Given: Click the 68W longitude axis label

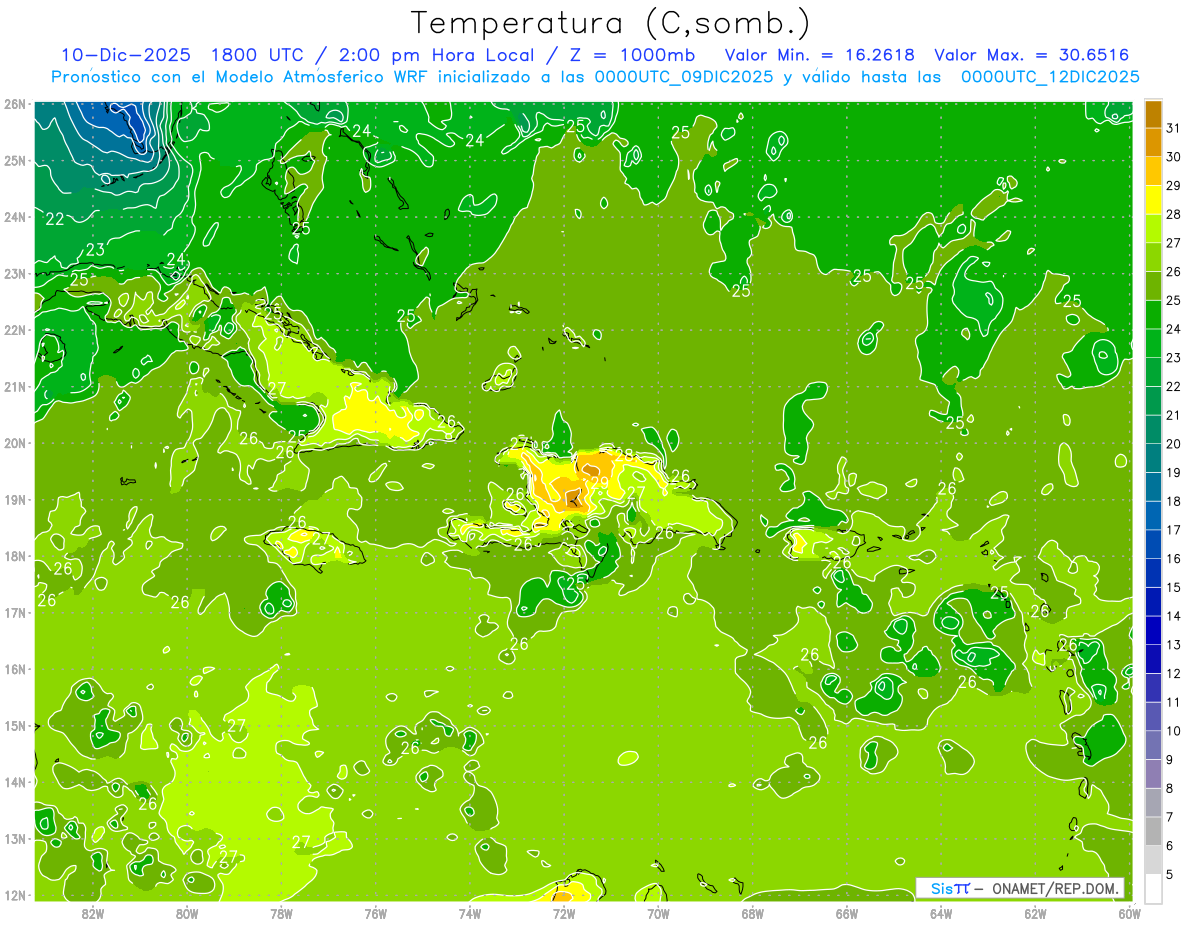Looking at the screenshot, I should 752,912.
